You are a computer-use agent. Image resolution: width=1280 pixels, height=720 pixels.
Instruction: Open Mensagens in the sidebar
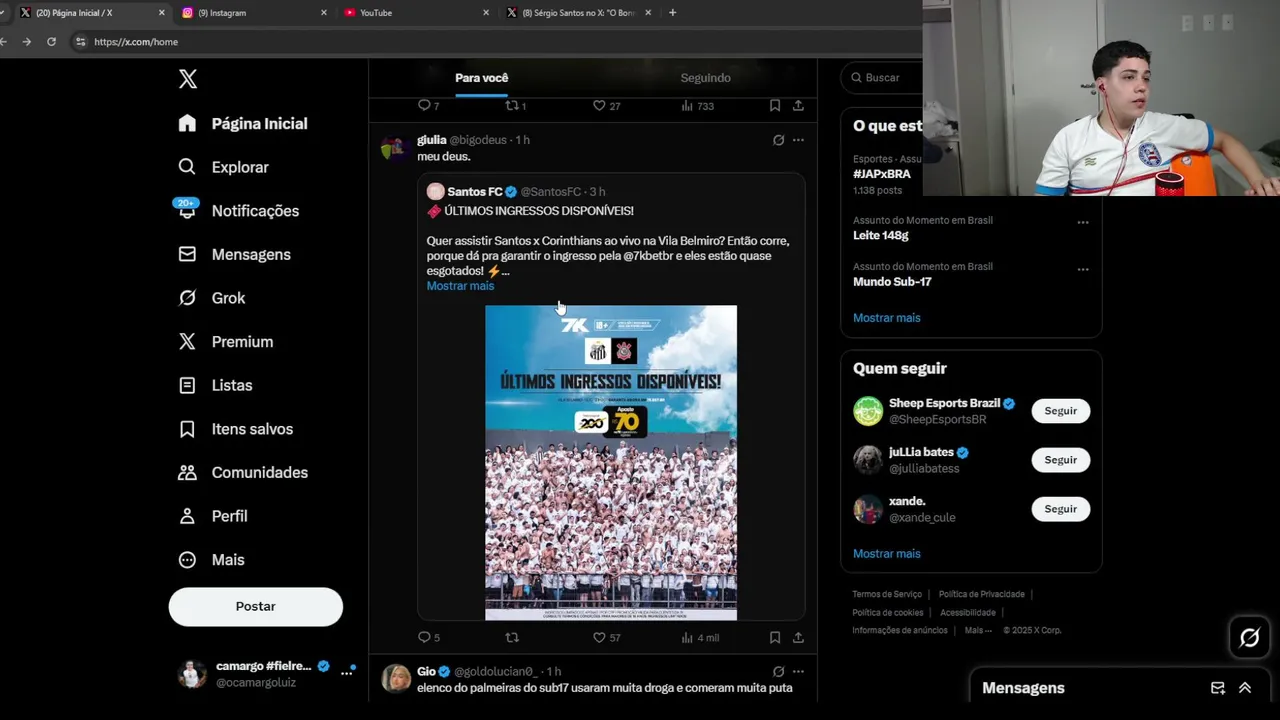pyautogui.click(x=235, y=254)
